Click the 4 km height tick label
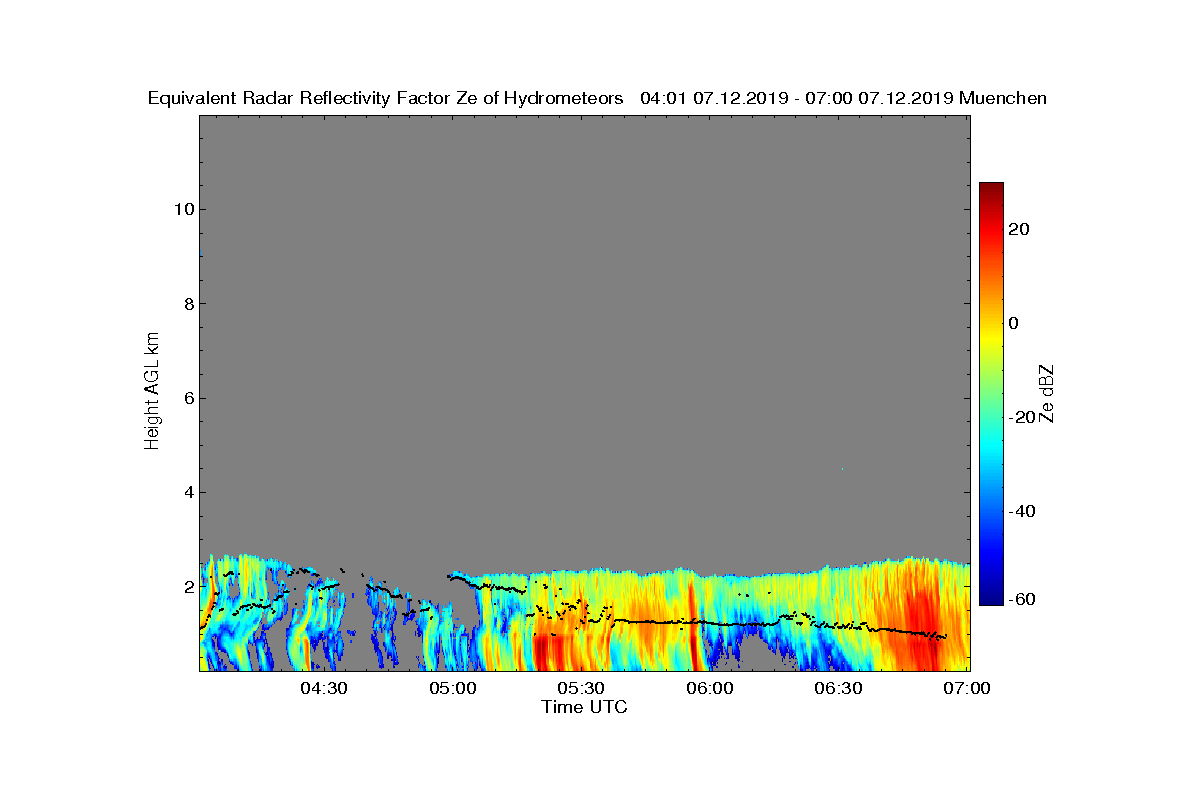The width and height of the screenshot is (1200, 800). (188, 492)
